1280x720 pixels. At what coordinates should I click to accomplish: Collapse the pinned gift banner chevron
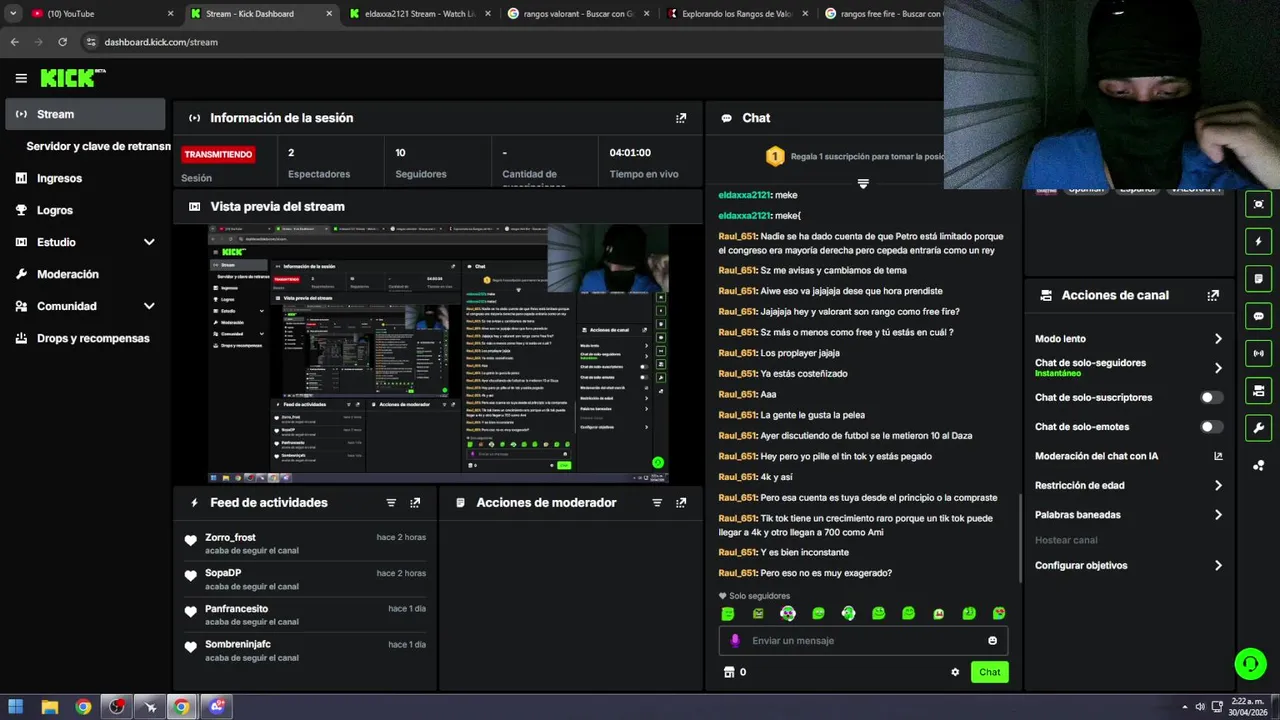coord(863,184)
